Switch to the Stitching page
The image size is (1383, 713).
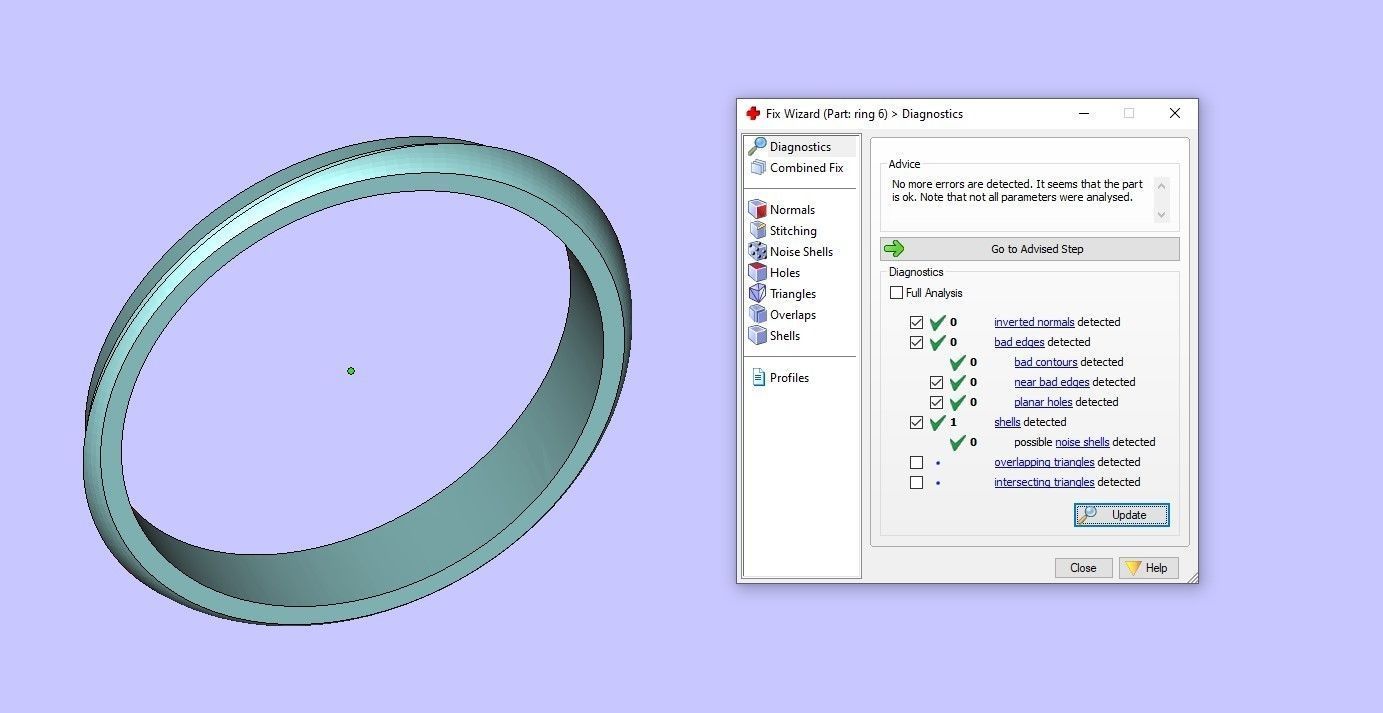pyautogui.click(x=793, y=231)
